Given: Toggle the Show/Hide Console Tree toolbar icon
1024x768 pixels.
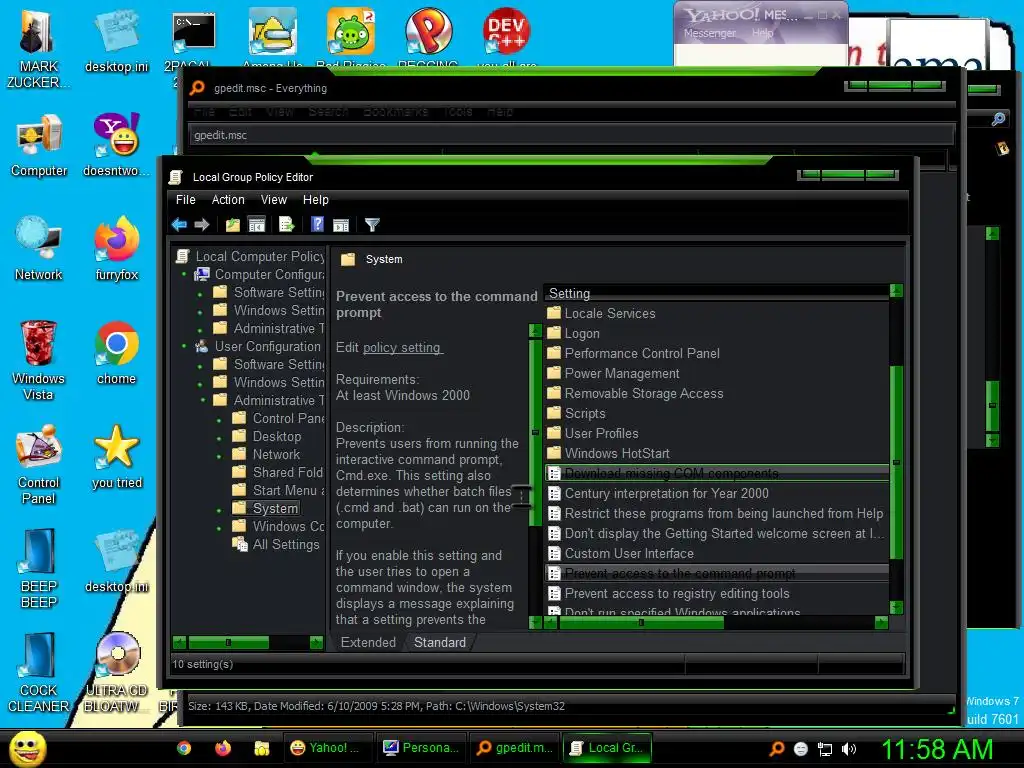Looking at the screenshot, I should coord(257,225).
